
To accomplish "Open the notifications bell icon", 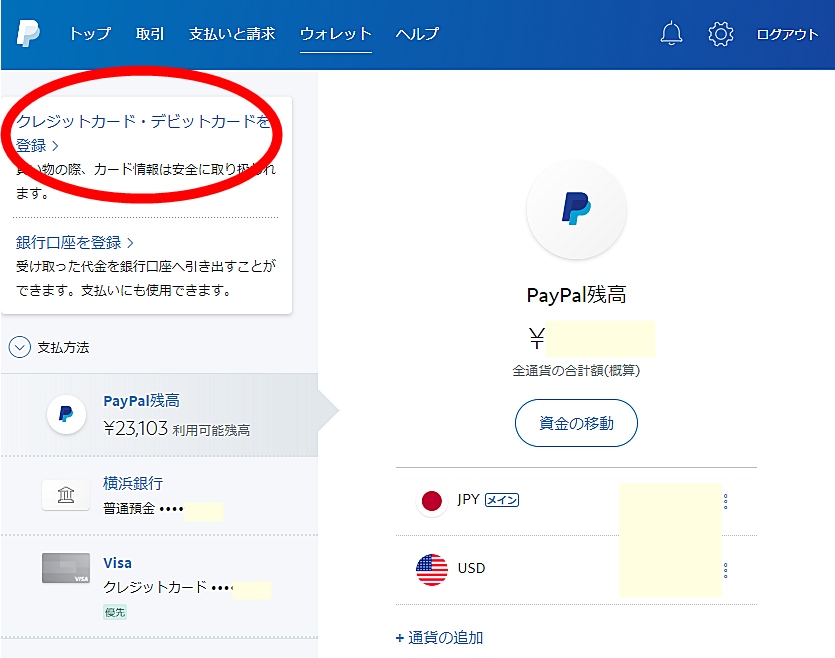I will [x=672, y=34].
